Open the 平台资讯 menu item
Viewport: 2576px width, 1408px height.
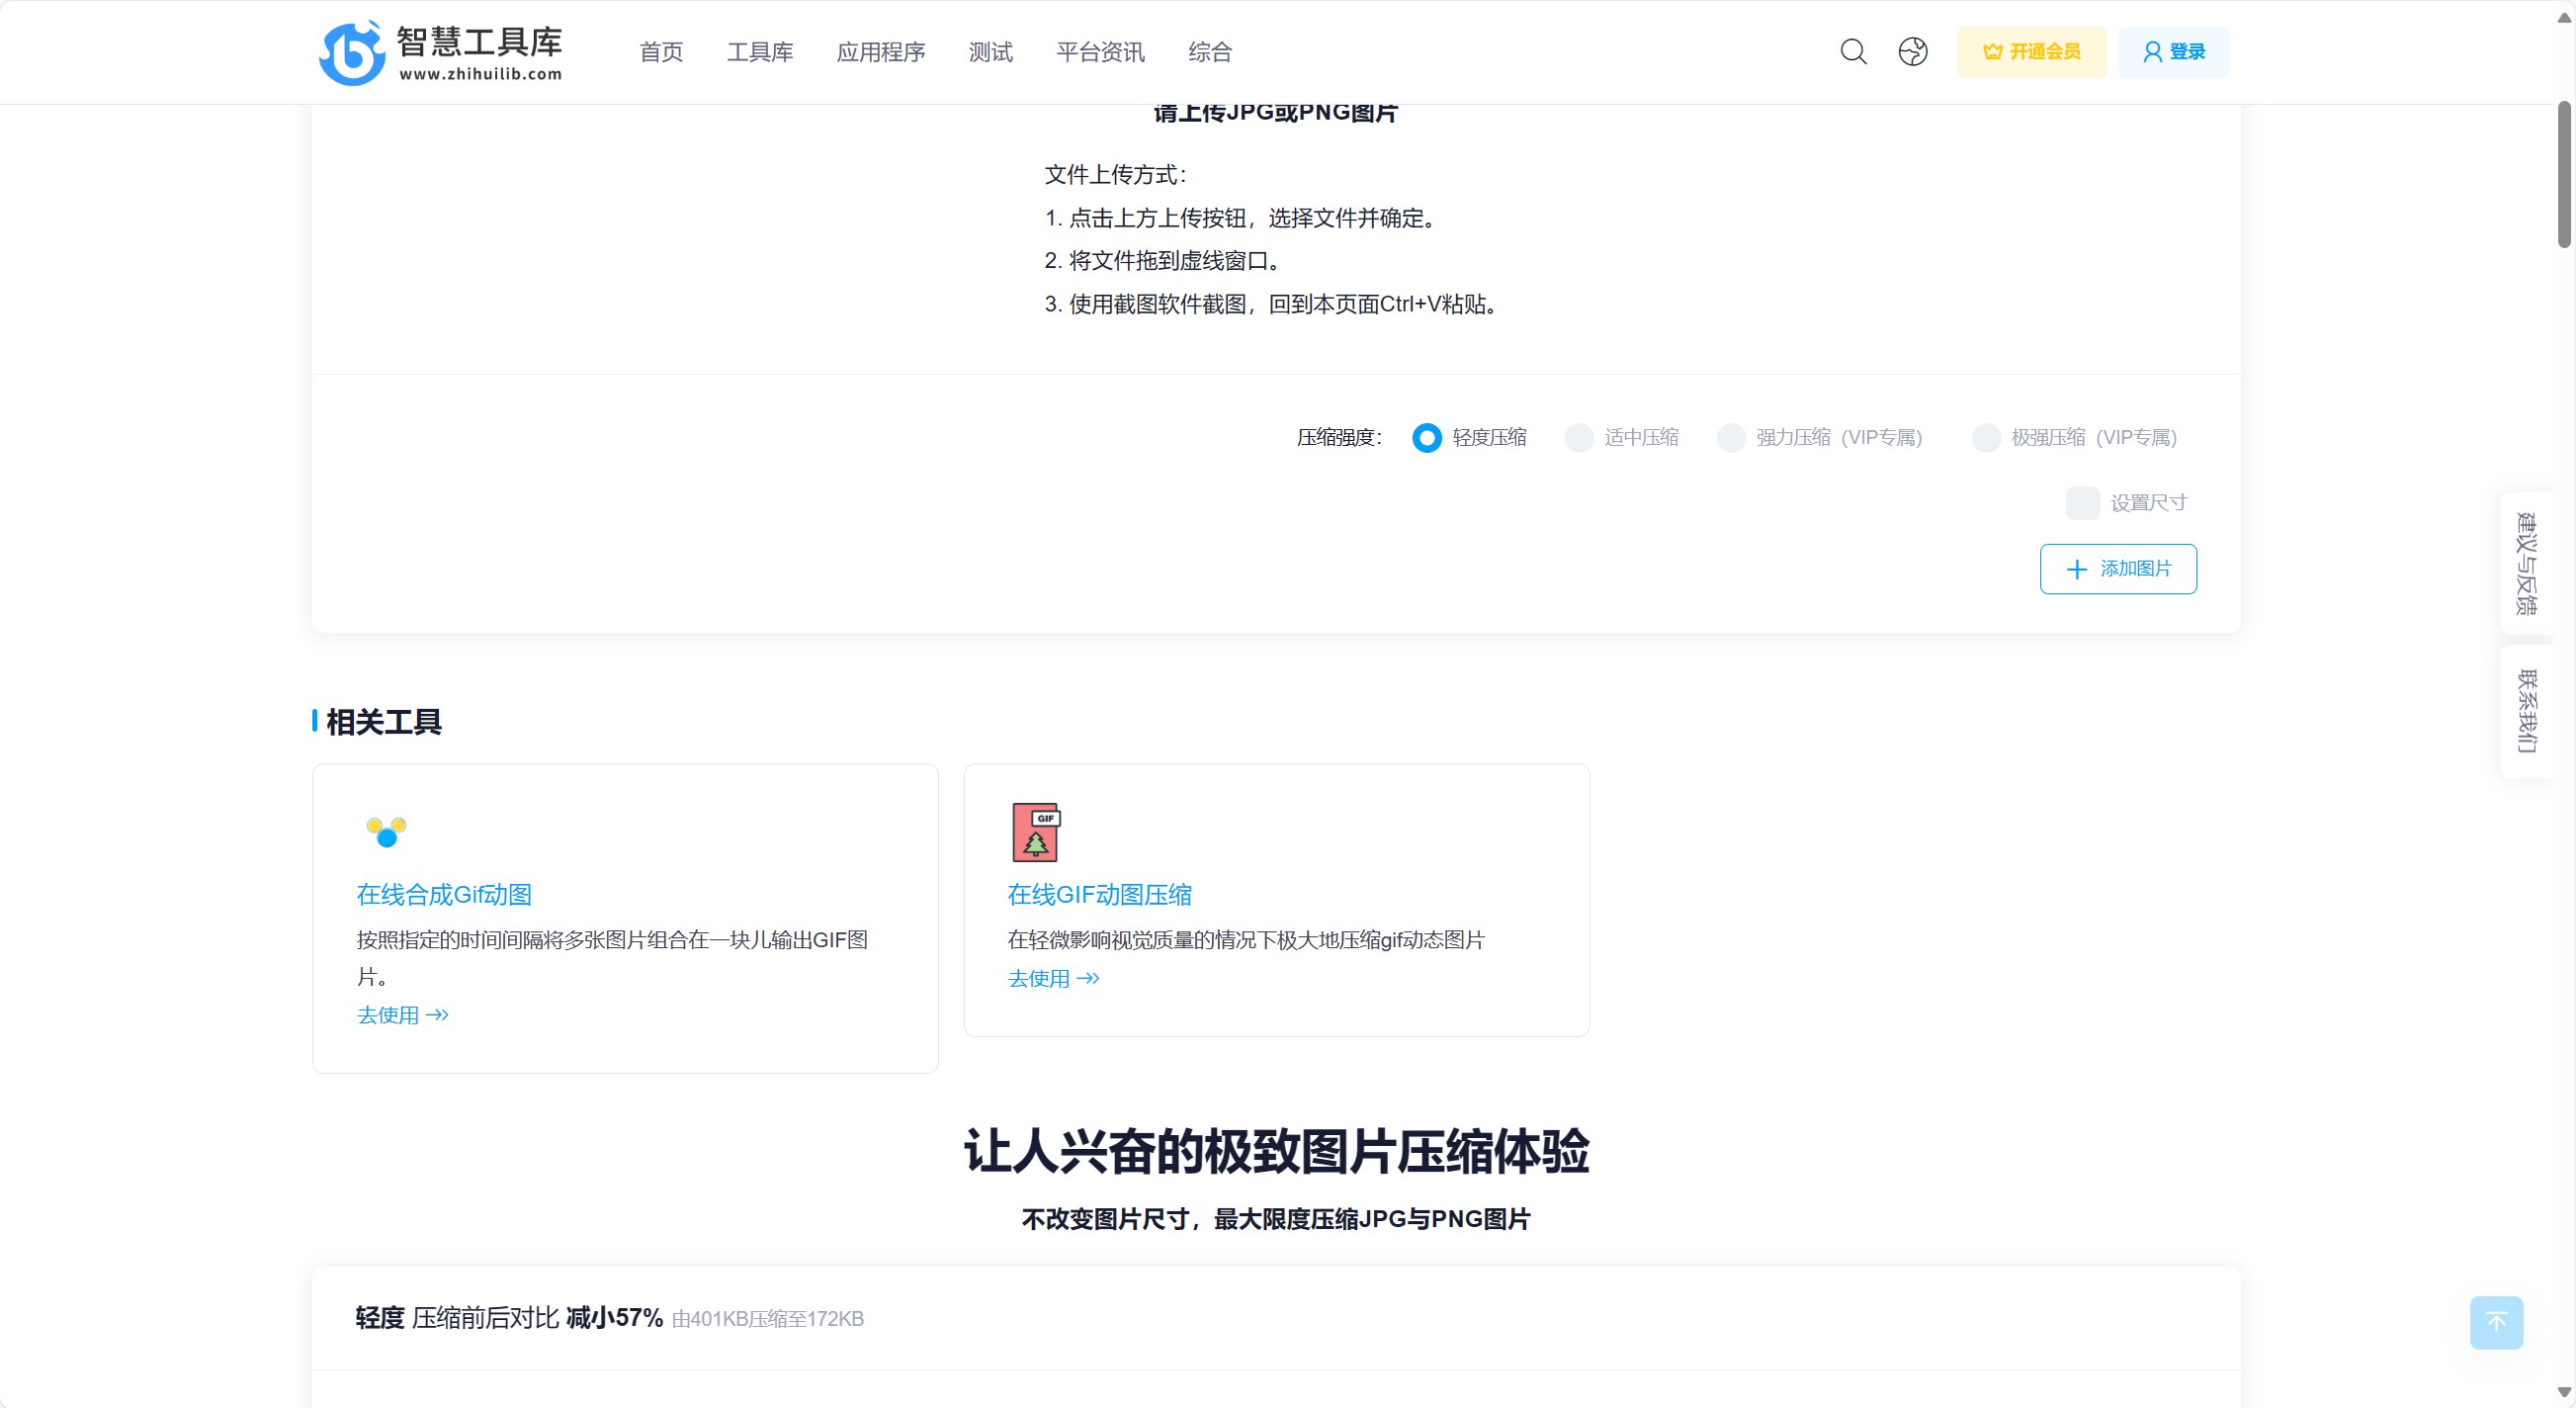pos(1100,52)
